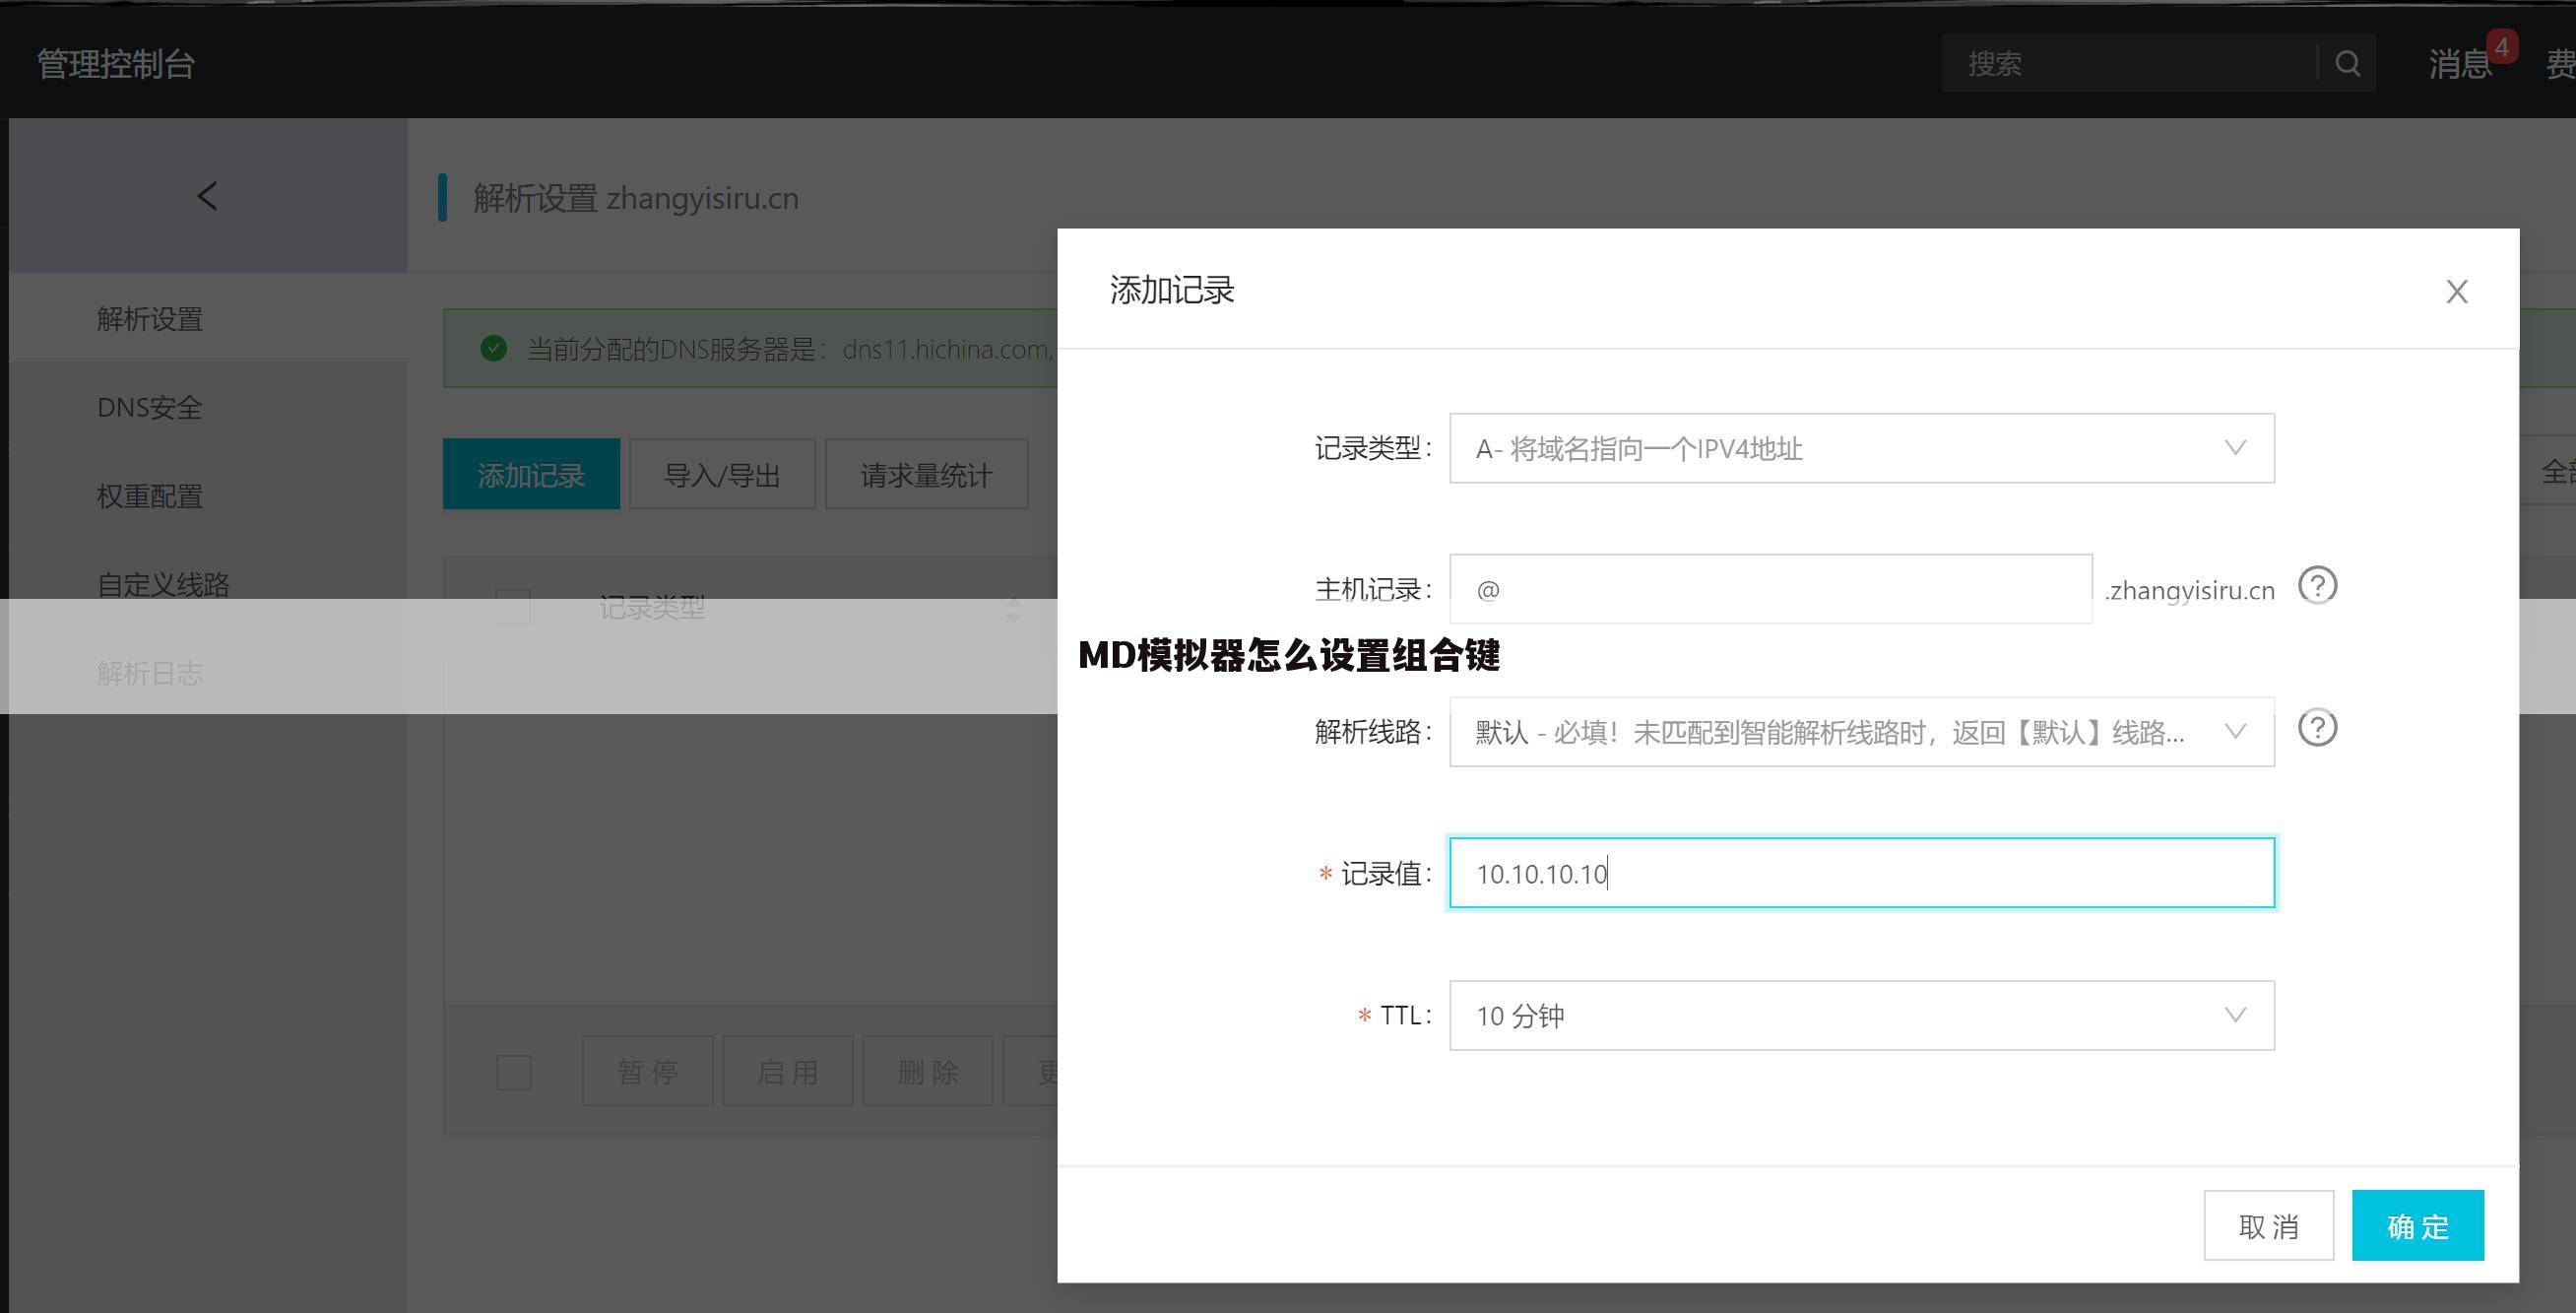Go back with the left arrow icon
Image resolution: width=2576 pixels, height=1313 pixels.
(x=207, y=196)
